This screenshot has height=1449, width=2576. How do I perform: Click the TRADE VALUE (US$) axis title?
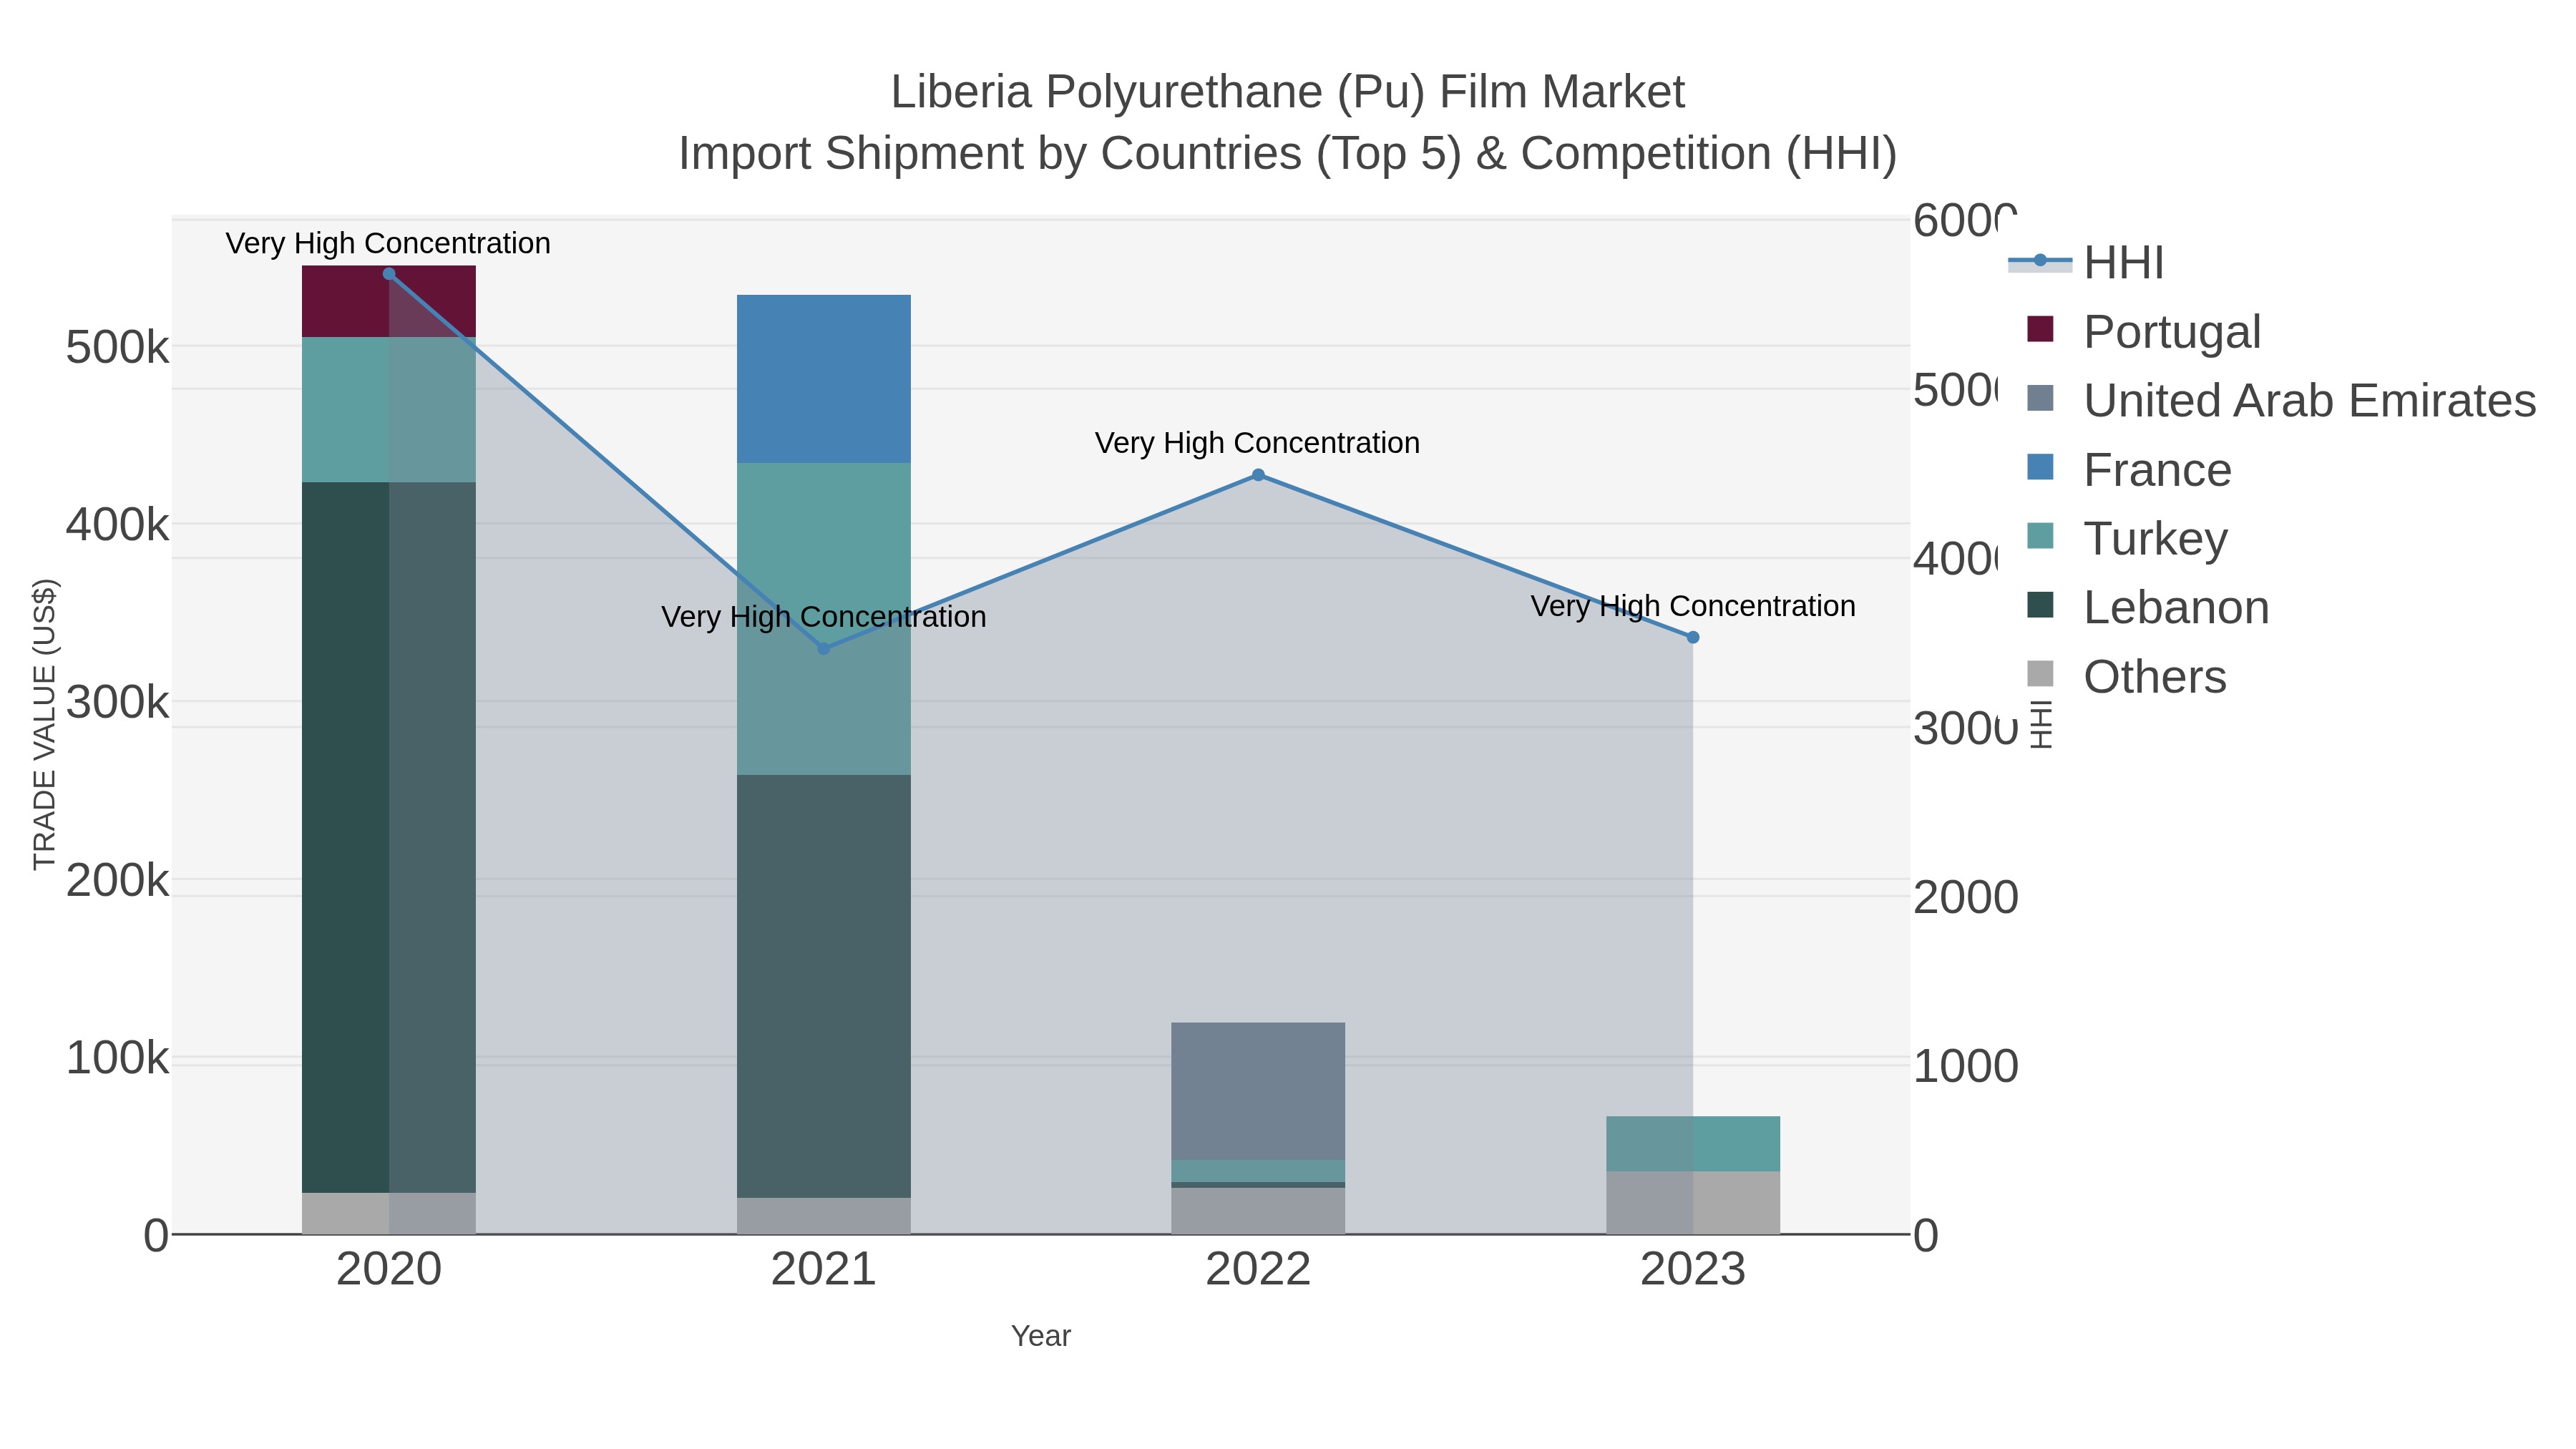[45, 725]
